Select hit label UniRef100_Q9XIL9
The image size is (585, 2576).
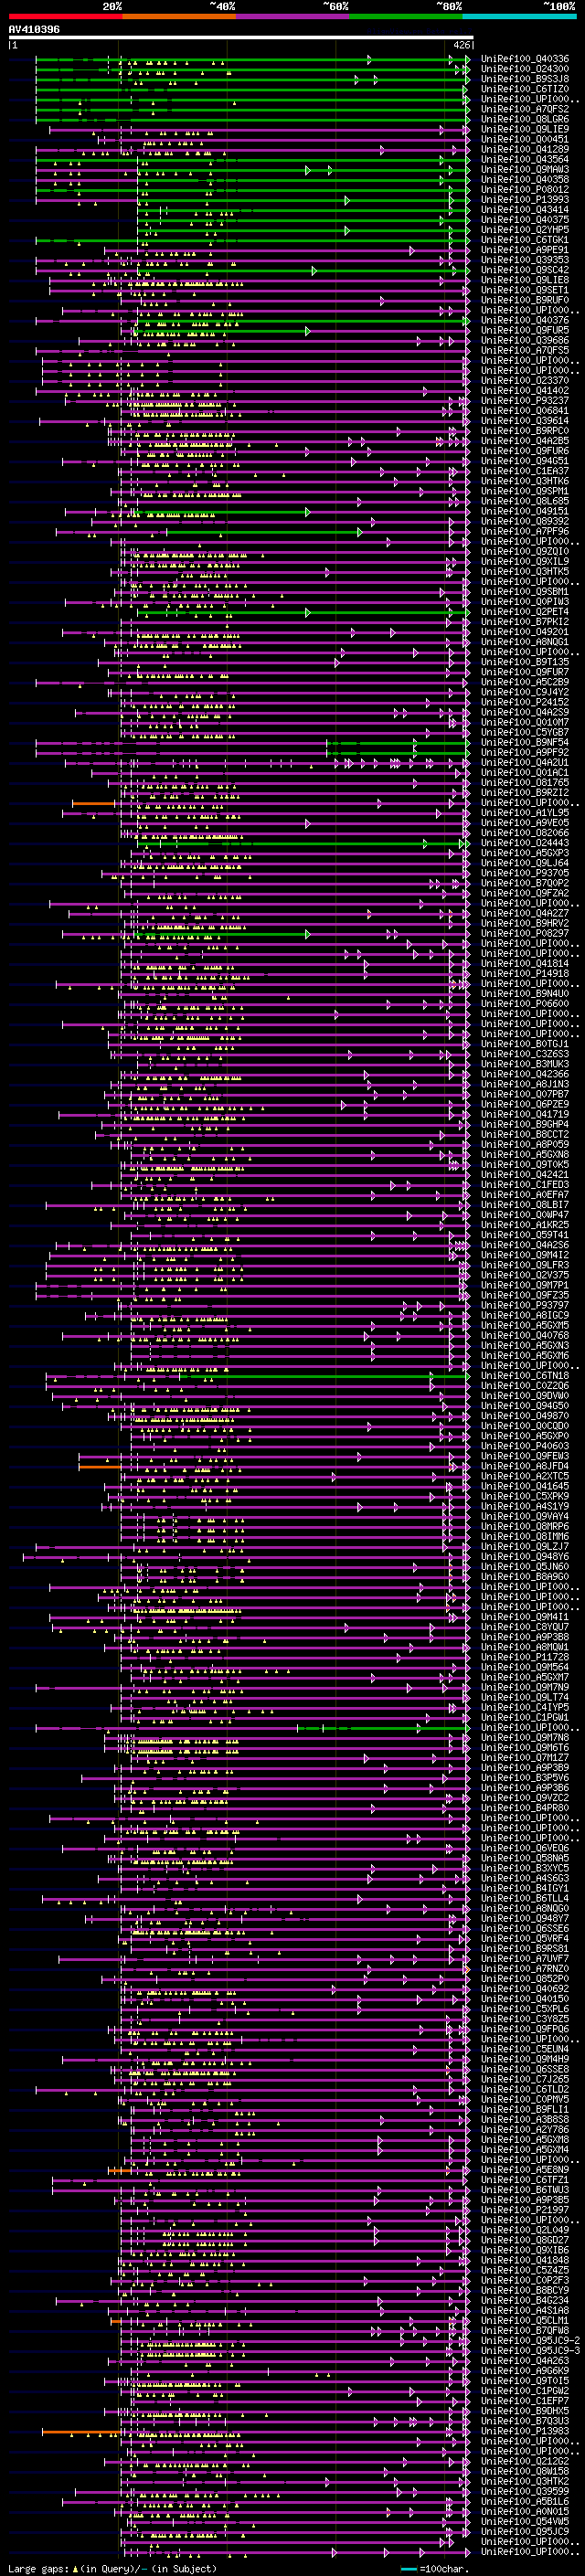524,561
